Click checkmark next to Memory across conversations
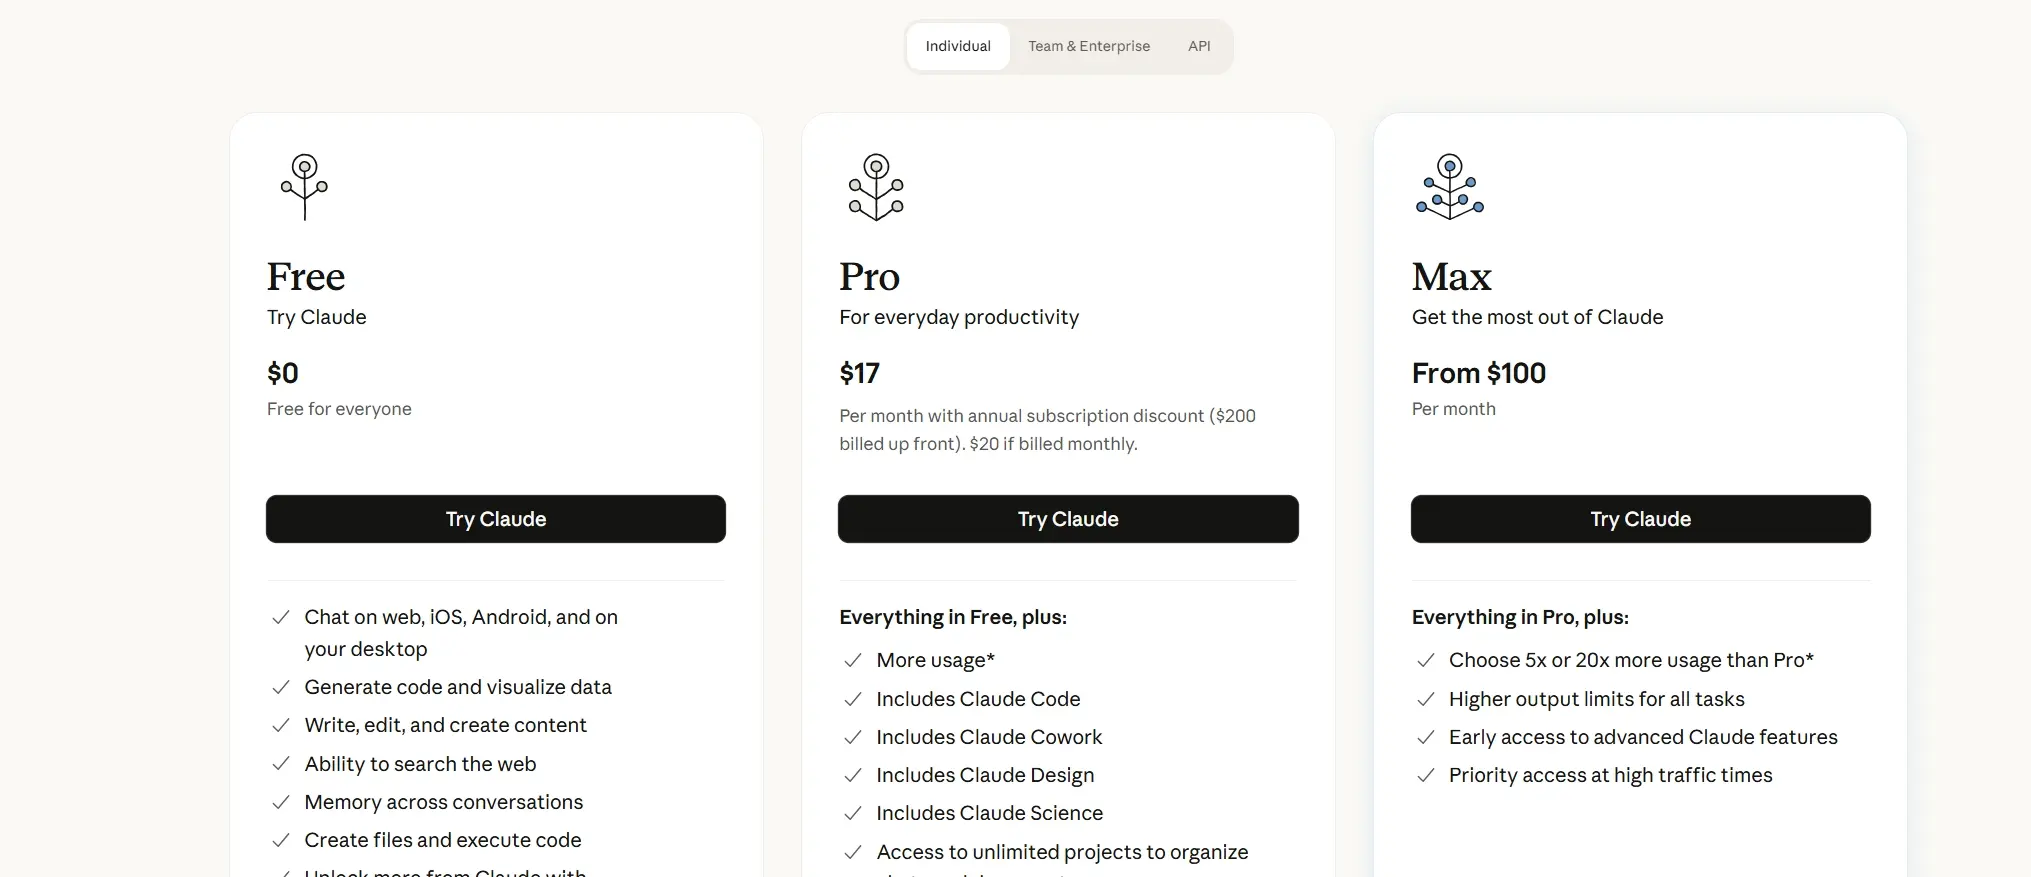The image size is (2031, 877). pyautogui.click(x=281, y=802)
